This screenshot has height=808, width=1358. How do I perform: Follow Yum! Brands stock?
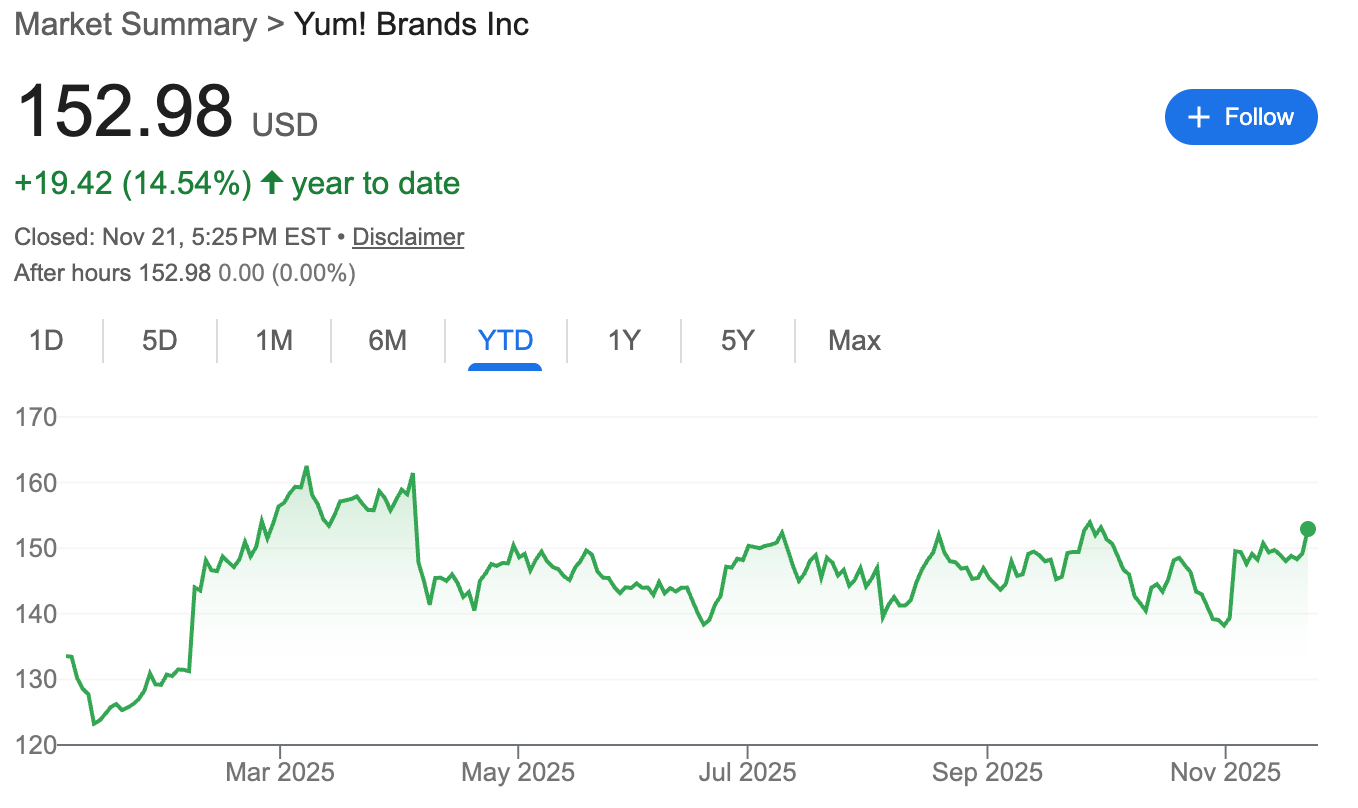(x=1241, y=117)
